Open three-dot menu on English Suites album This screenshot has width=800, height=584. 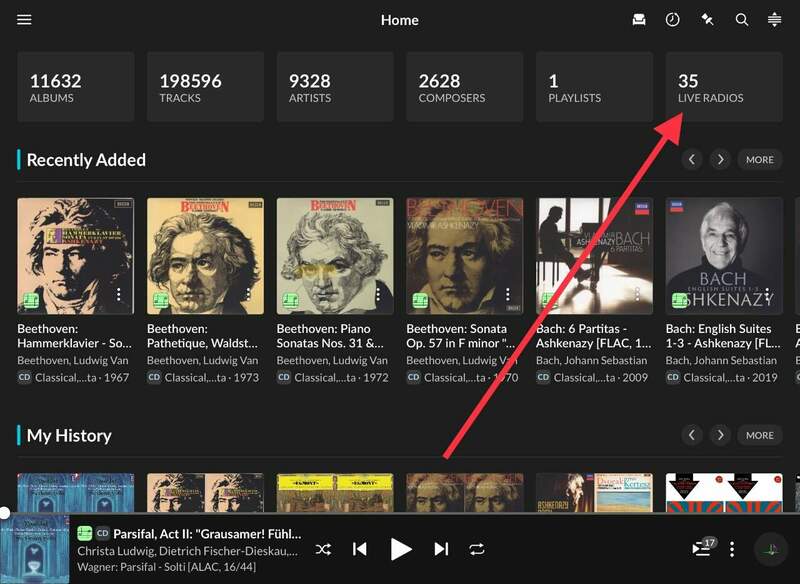[x=767, y=294]
